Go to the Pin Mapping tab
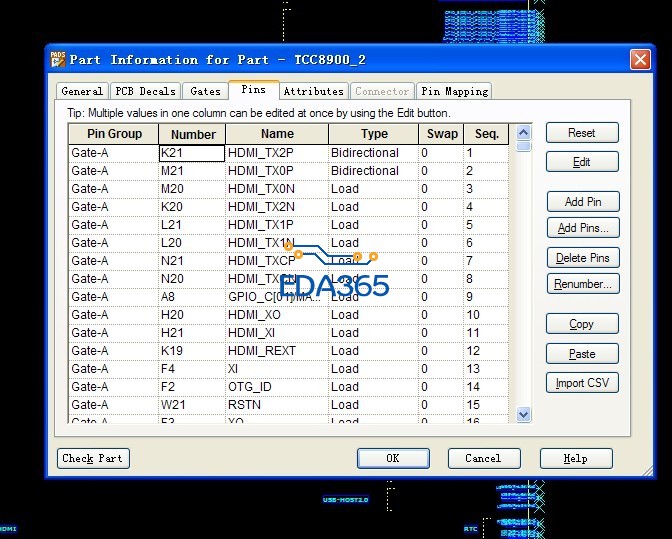This screenshot has width=672, height=539. 454,91
